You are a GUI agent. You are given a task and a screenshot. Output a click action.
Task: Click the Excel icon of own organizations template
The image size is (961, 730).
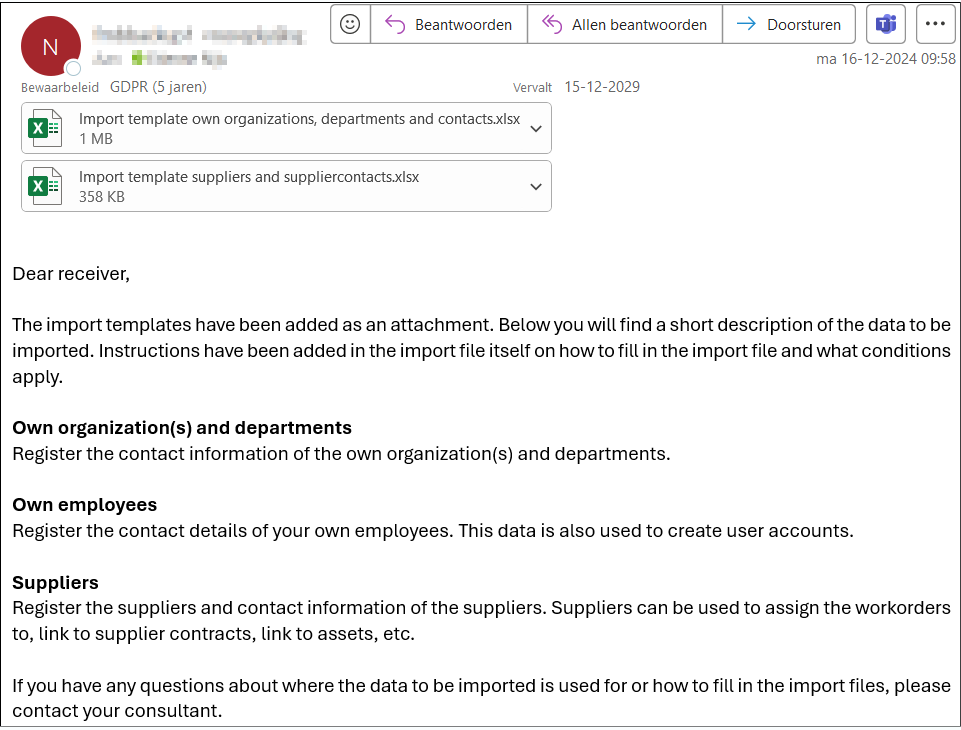coord(45,128)
